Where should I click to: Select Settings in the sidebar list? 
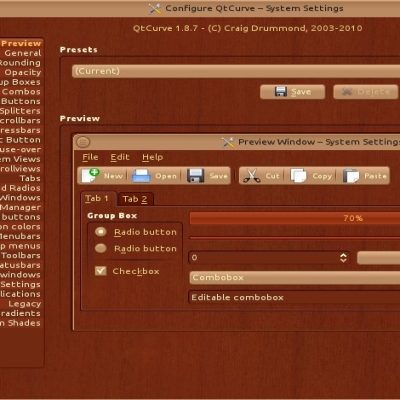(x=20, y=284)
